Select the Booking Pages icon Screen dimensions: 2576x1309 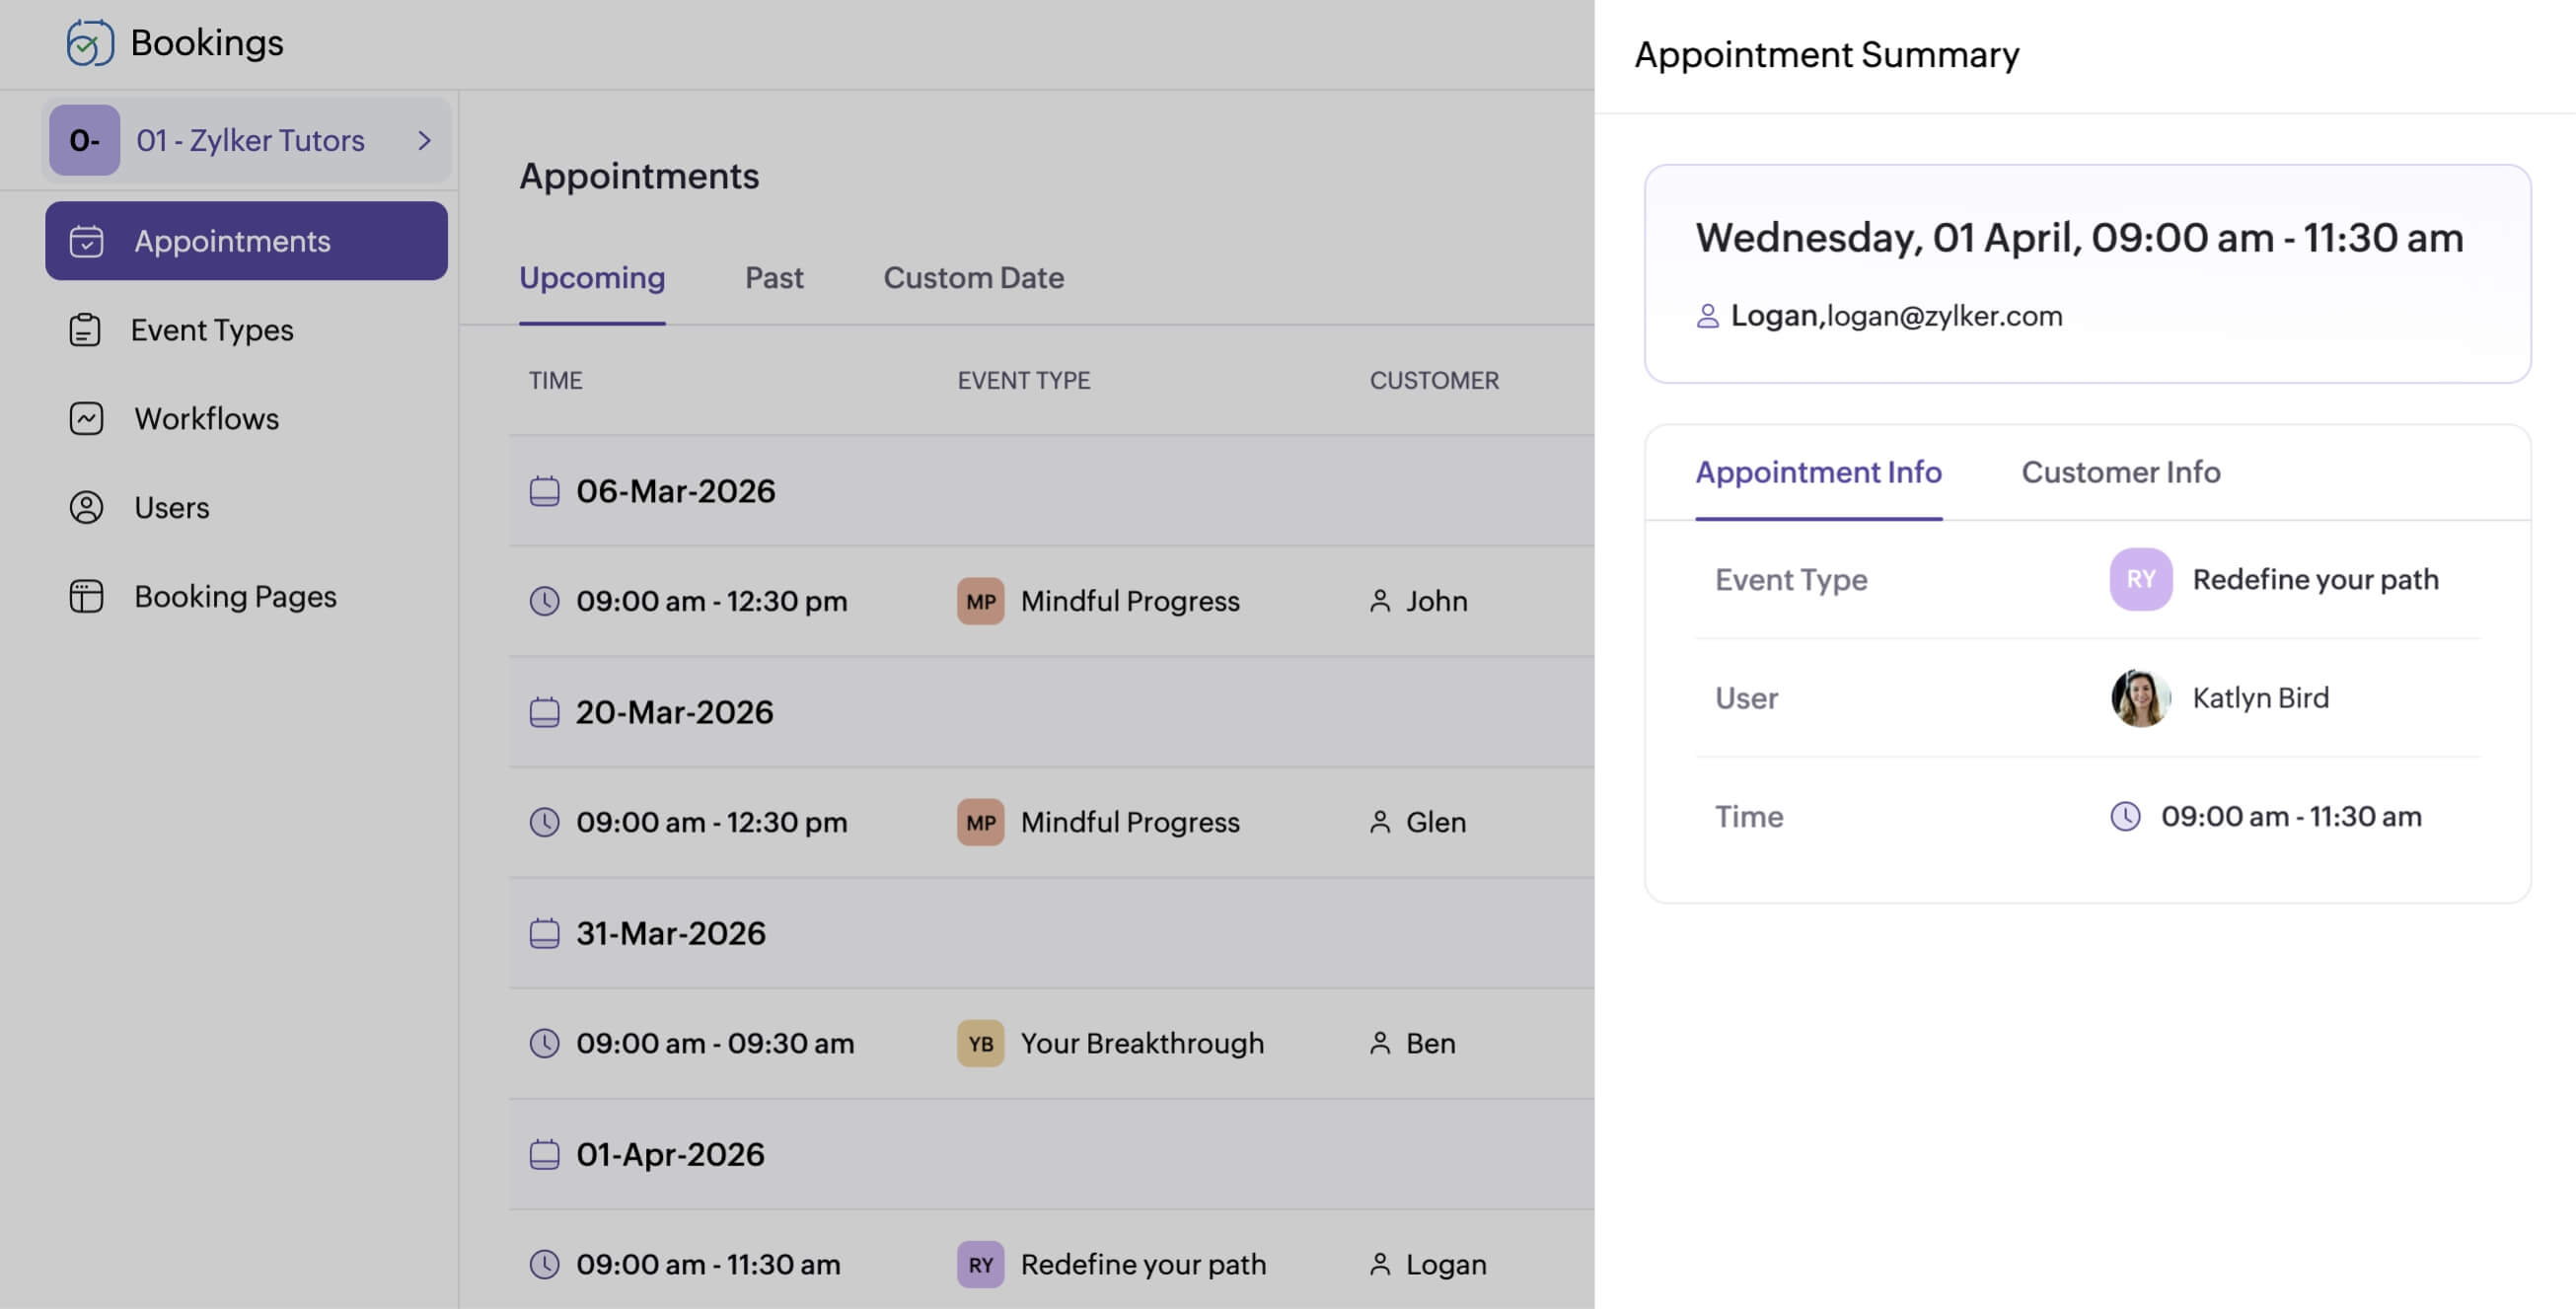point(86,596)
